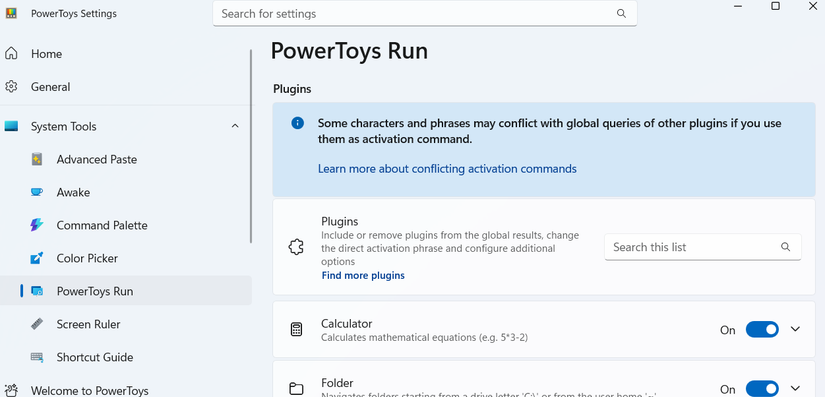Click the Welcome to PowerToys icon

click(x=11, y=390)
